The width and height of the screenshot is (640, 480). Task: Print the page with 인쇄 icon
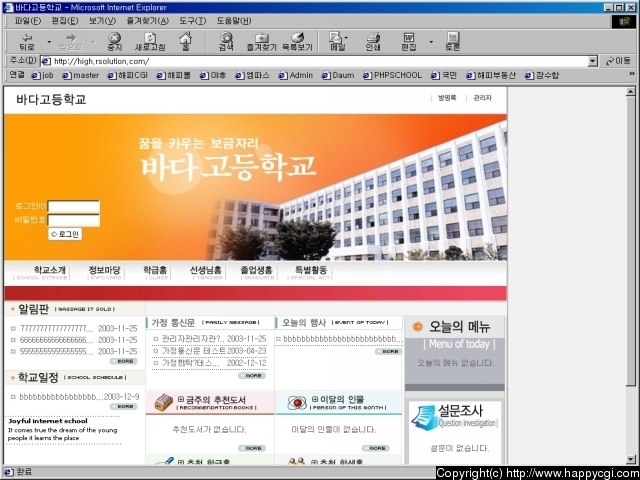(x=373, y=42)
